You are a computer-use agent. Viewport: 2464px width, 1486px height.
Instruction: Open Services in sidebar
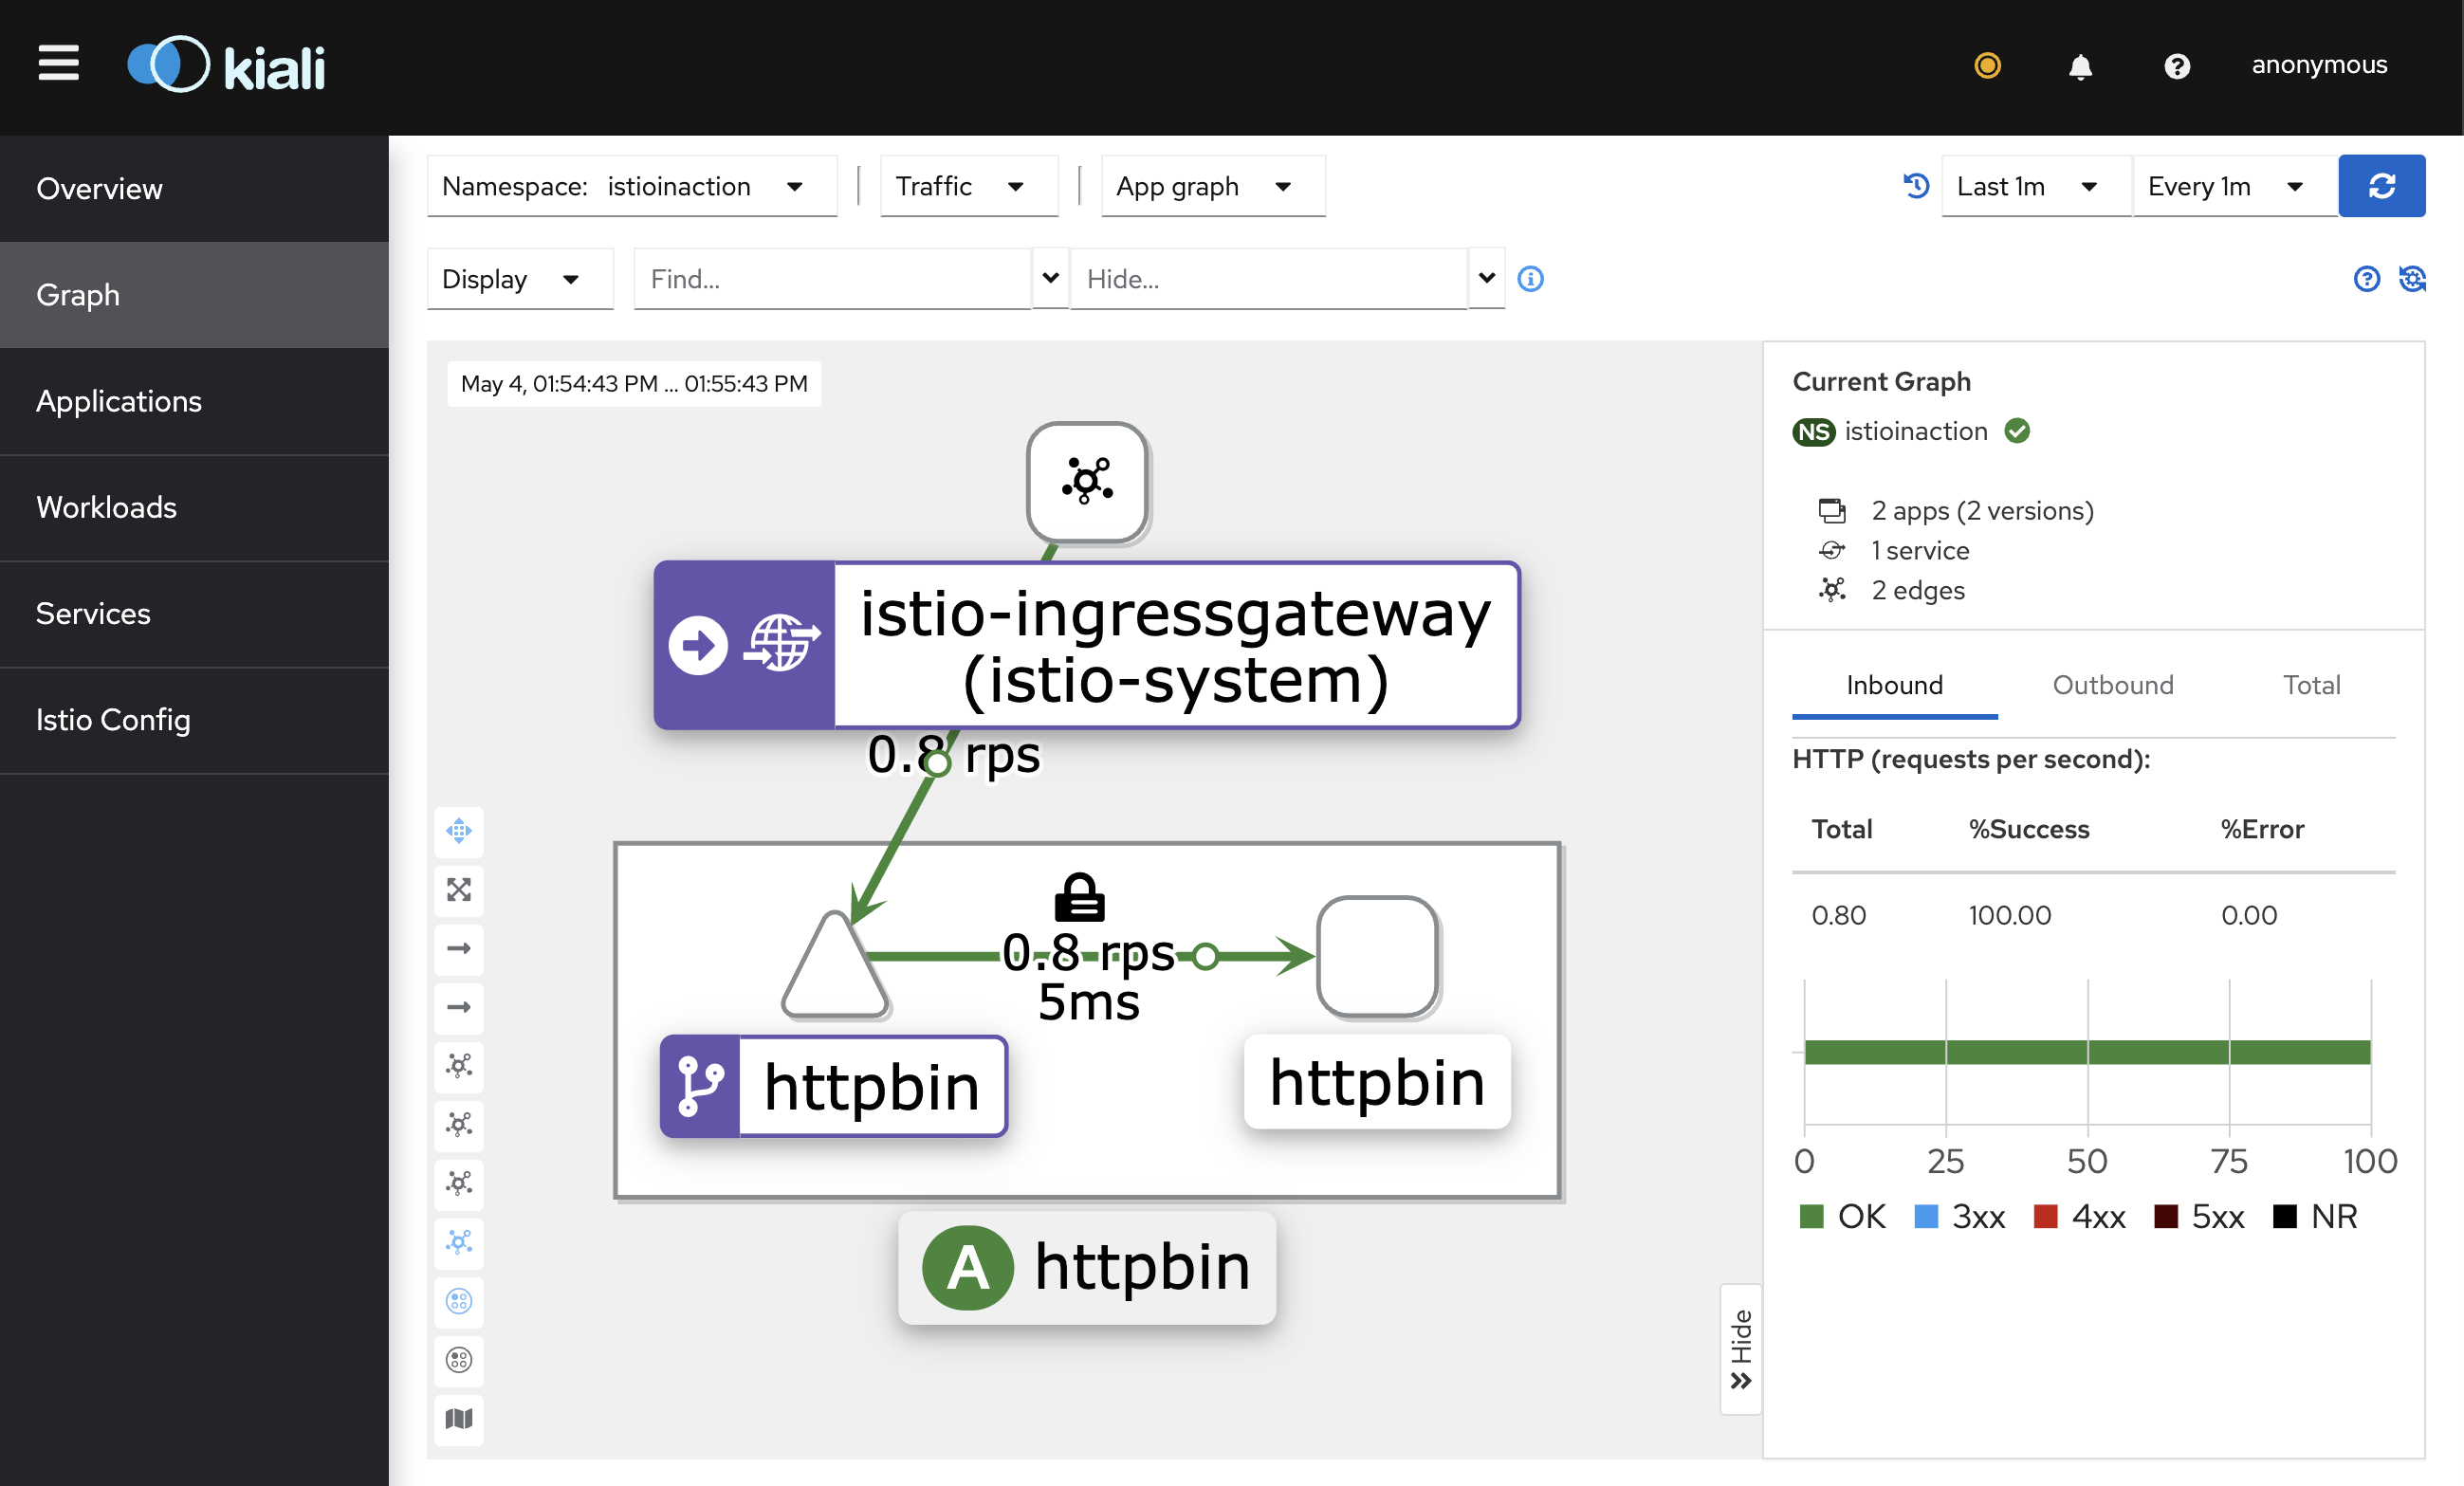[x=194, y=614]
